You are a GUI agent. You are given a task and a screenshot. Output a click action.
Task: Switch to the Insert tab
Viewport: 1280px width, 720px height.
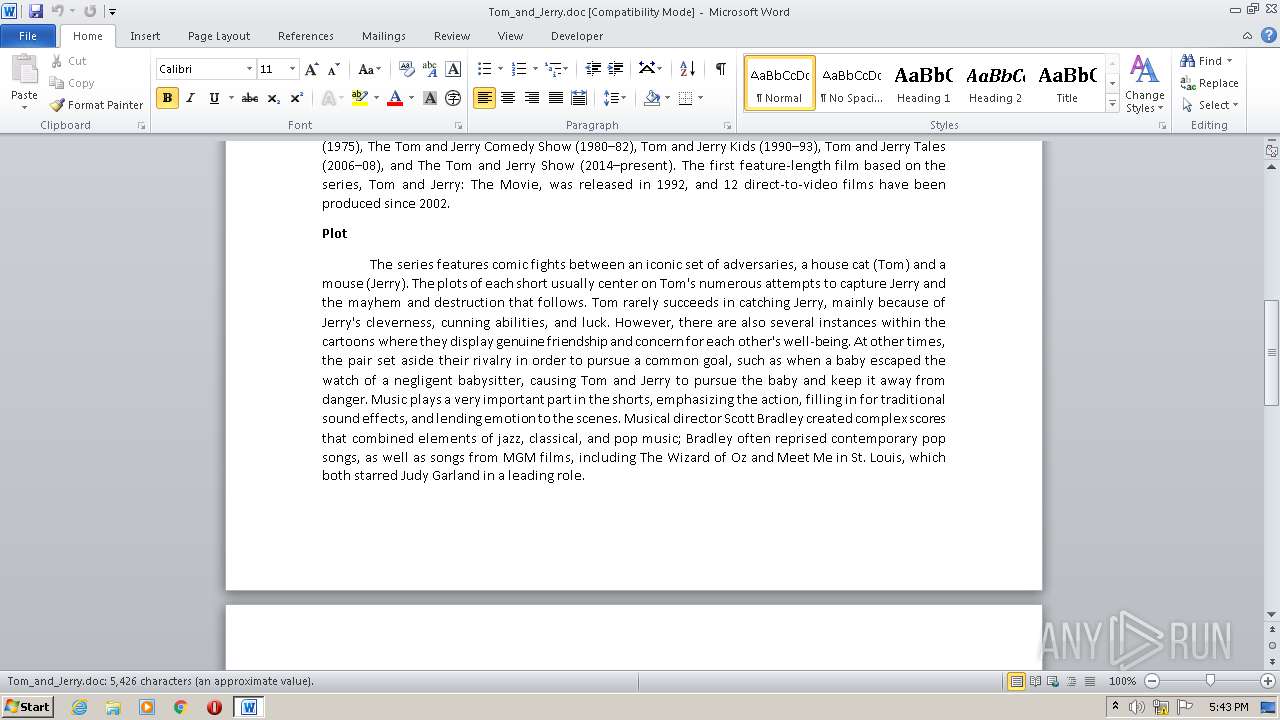[145, 36]
